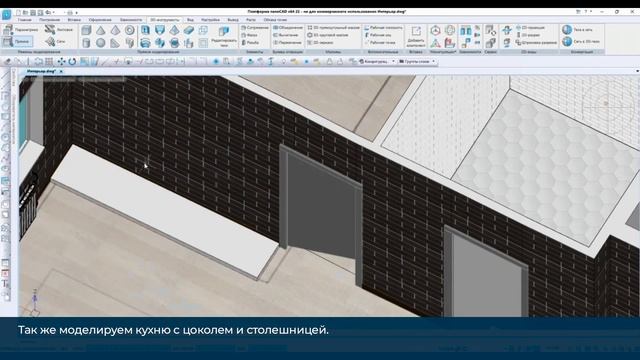Switch to the Оформление ribbon tab
Viewport: 640px width, 360px height.
[100, 20]
